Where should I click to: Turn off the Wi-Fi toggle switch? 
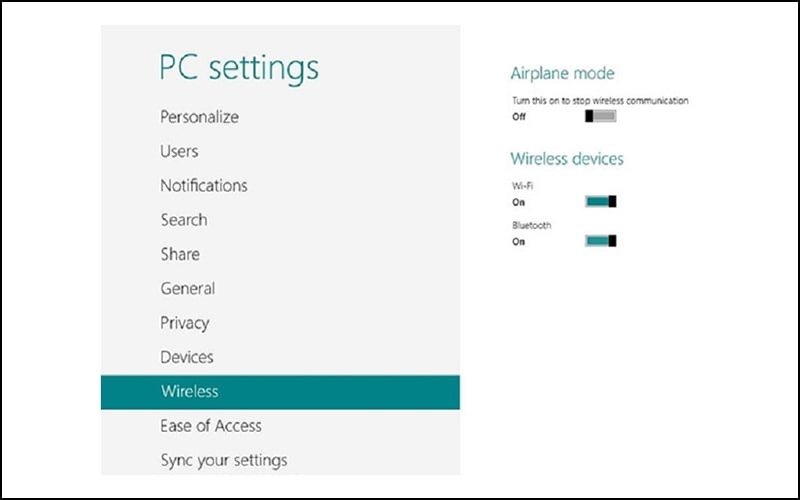(x=601, y=202)
